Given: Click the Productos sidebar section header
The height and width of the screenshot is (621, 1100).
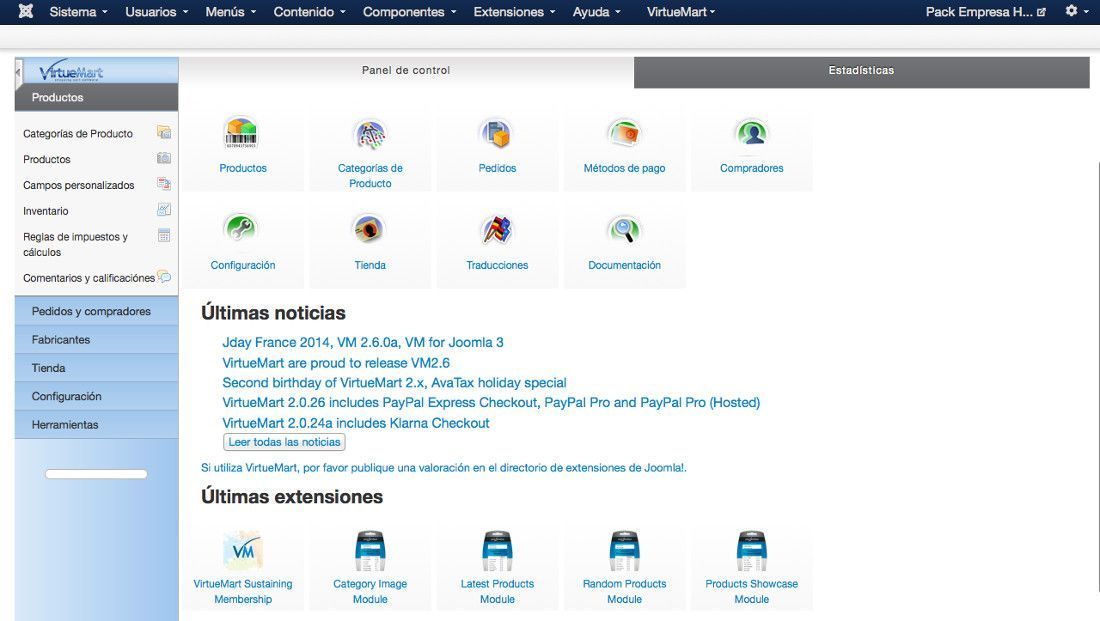Looking at the screenshot, I should 96,98.
